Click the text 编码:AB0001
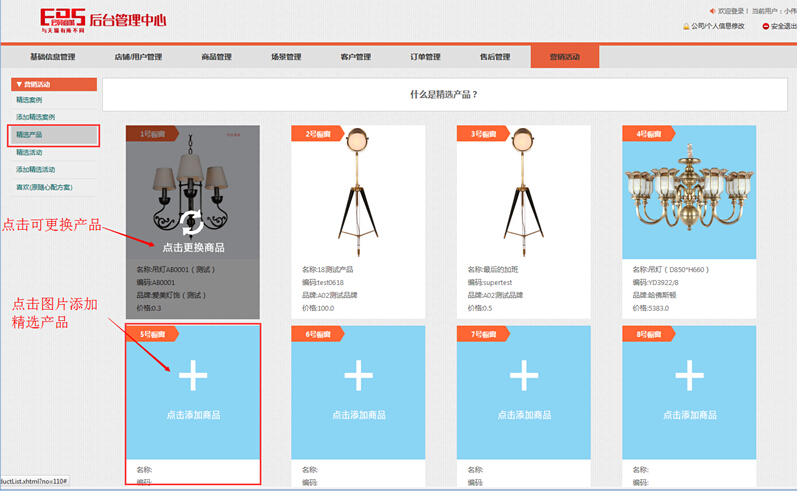 coord(156,283)
